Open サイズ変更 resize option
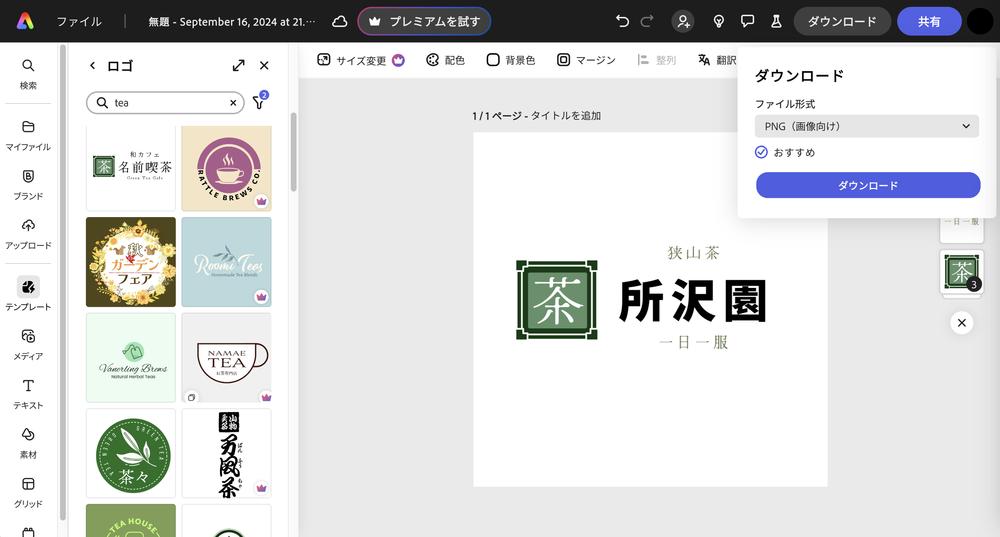The image size is (1000, 537). [361, 60]
